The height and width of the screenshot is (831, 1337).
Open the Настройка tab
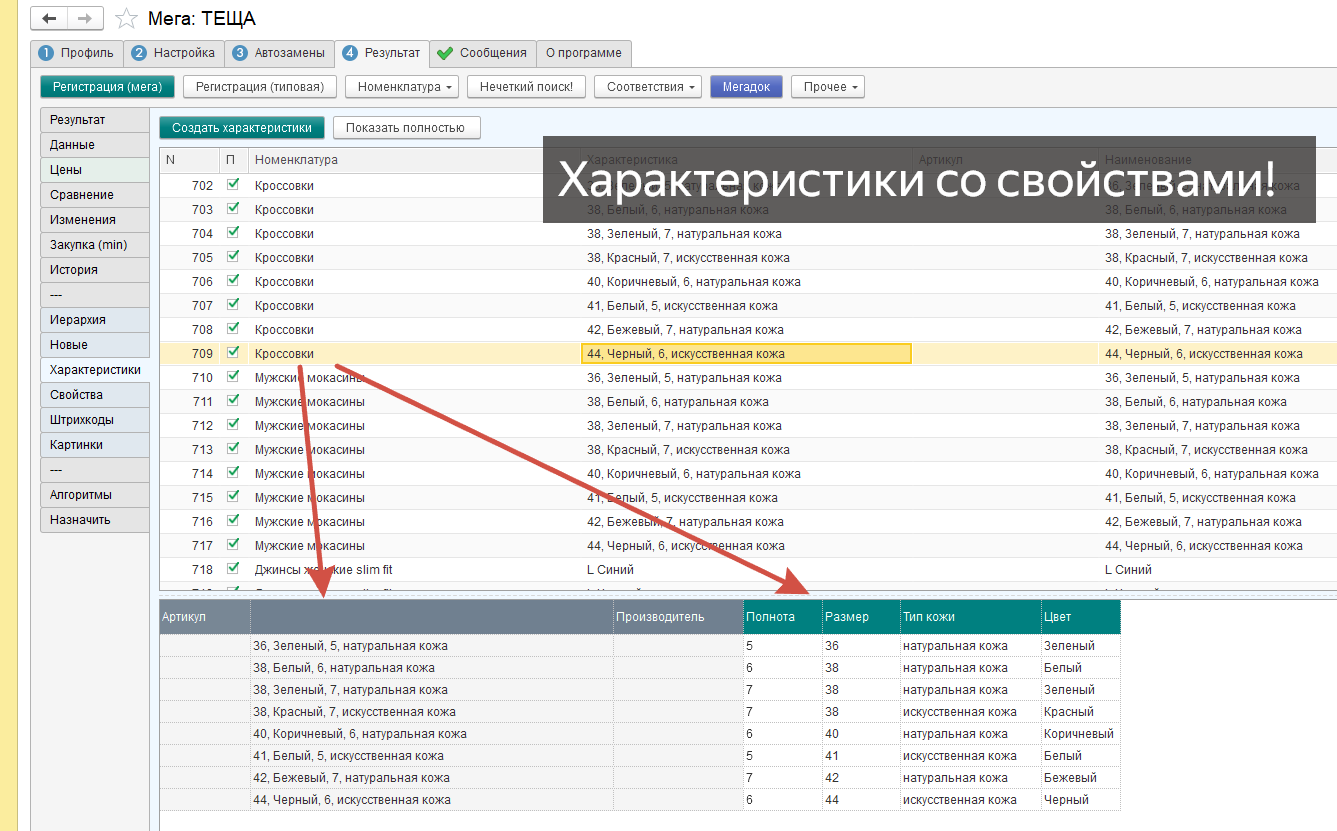pos(174,53)
